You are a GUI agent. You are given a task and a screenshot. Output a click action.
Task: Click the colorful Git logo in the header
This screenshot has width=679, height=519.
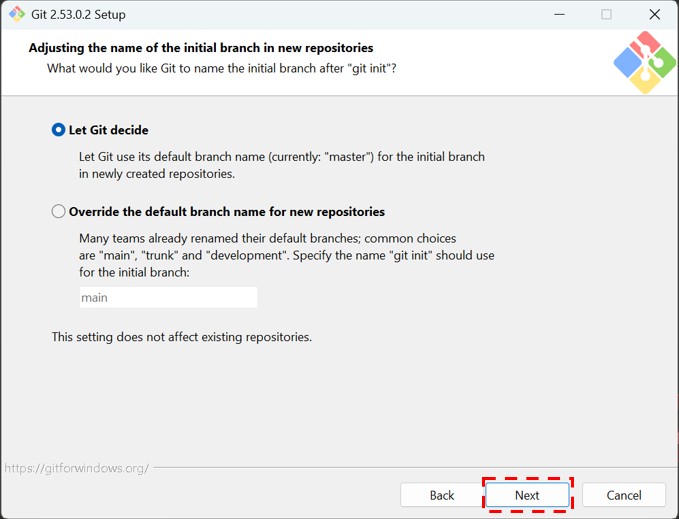(x=644, y=62)
